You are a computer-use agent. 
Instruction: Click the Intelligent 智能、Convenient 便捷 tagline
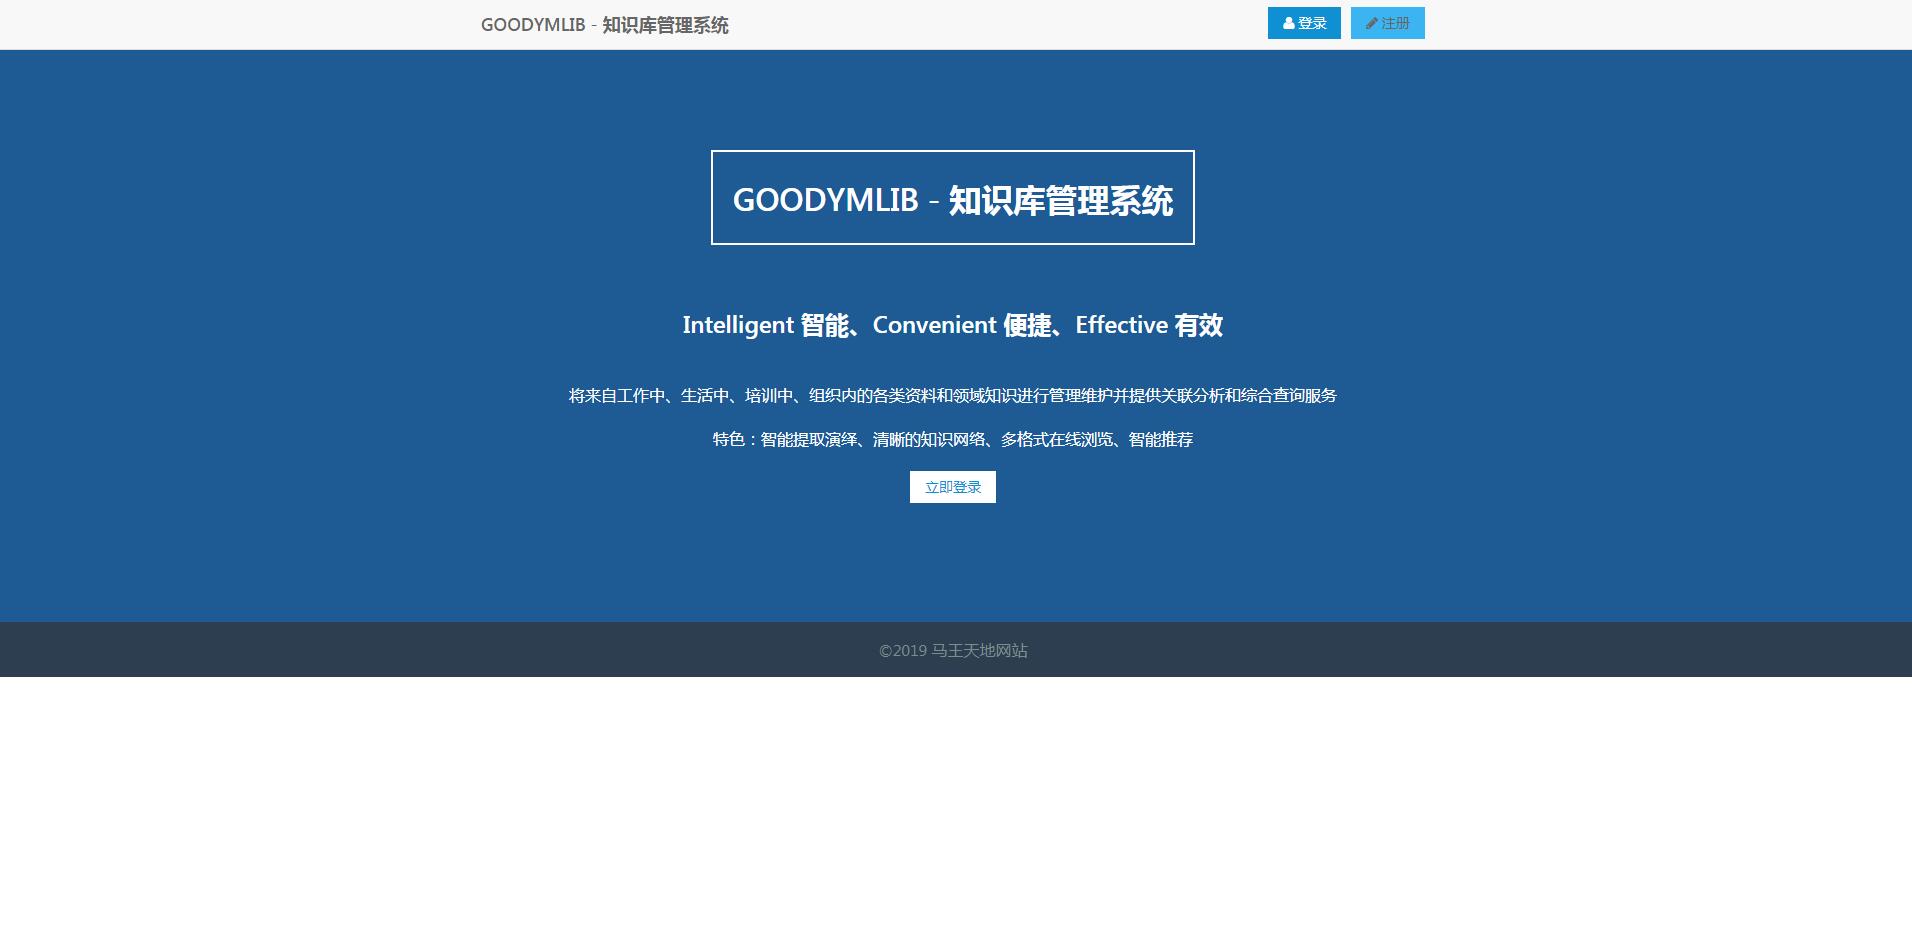(x=953, y=325)
